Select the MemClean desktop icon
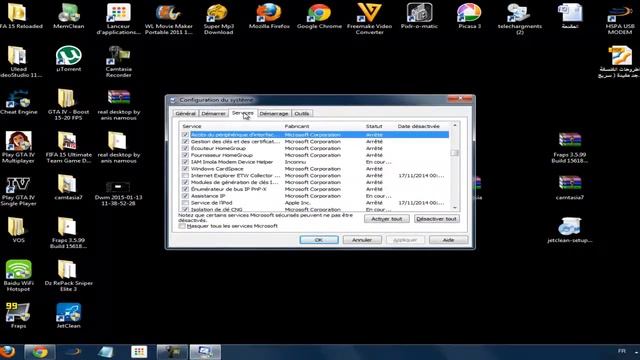 click(69, 16)
